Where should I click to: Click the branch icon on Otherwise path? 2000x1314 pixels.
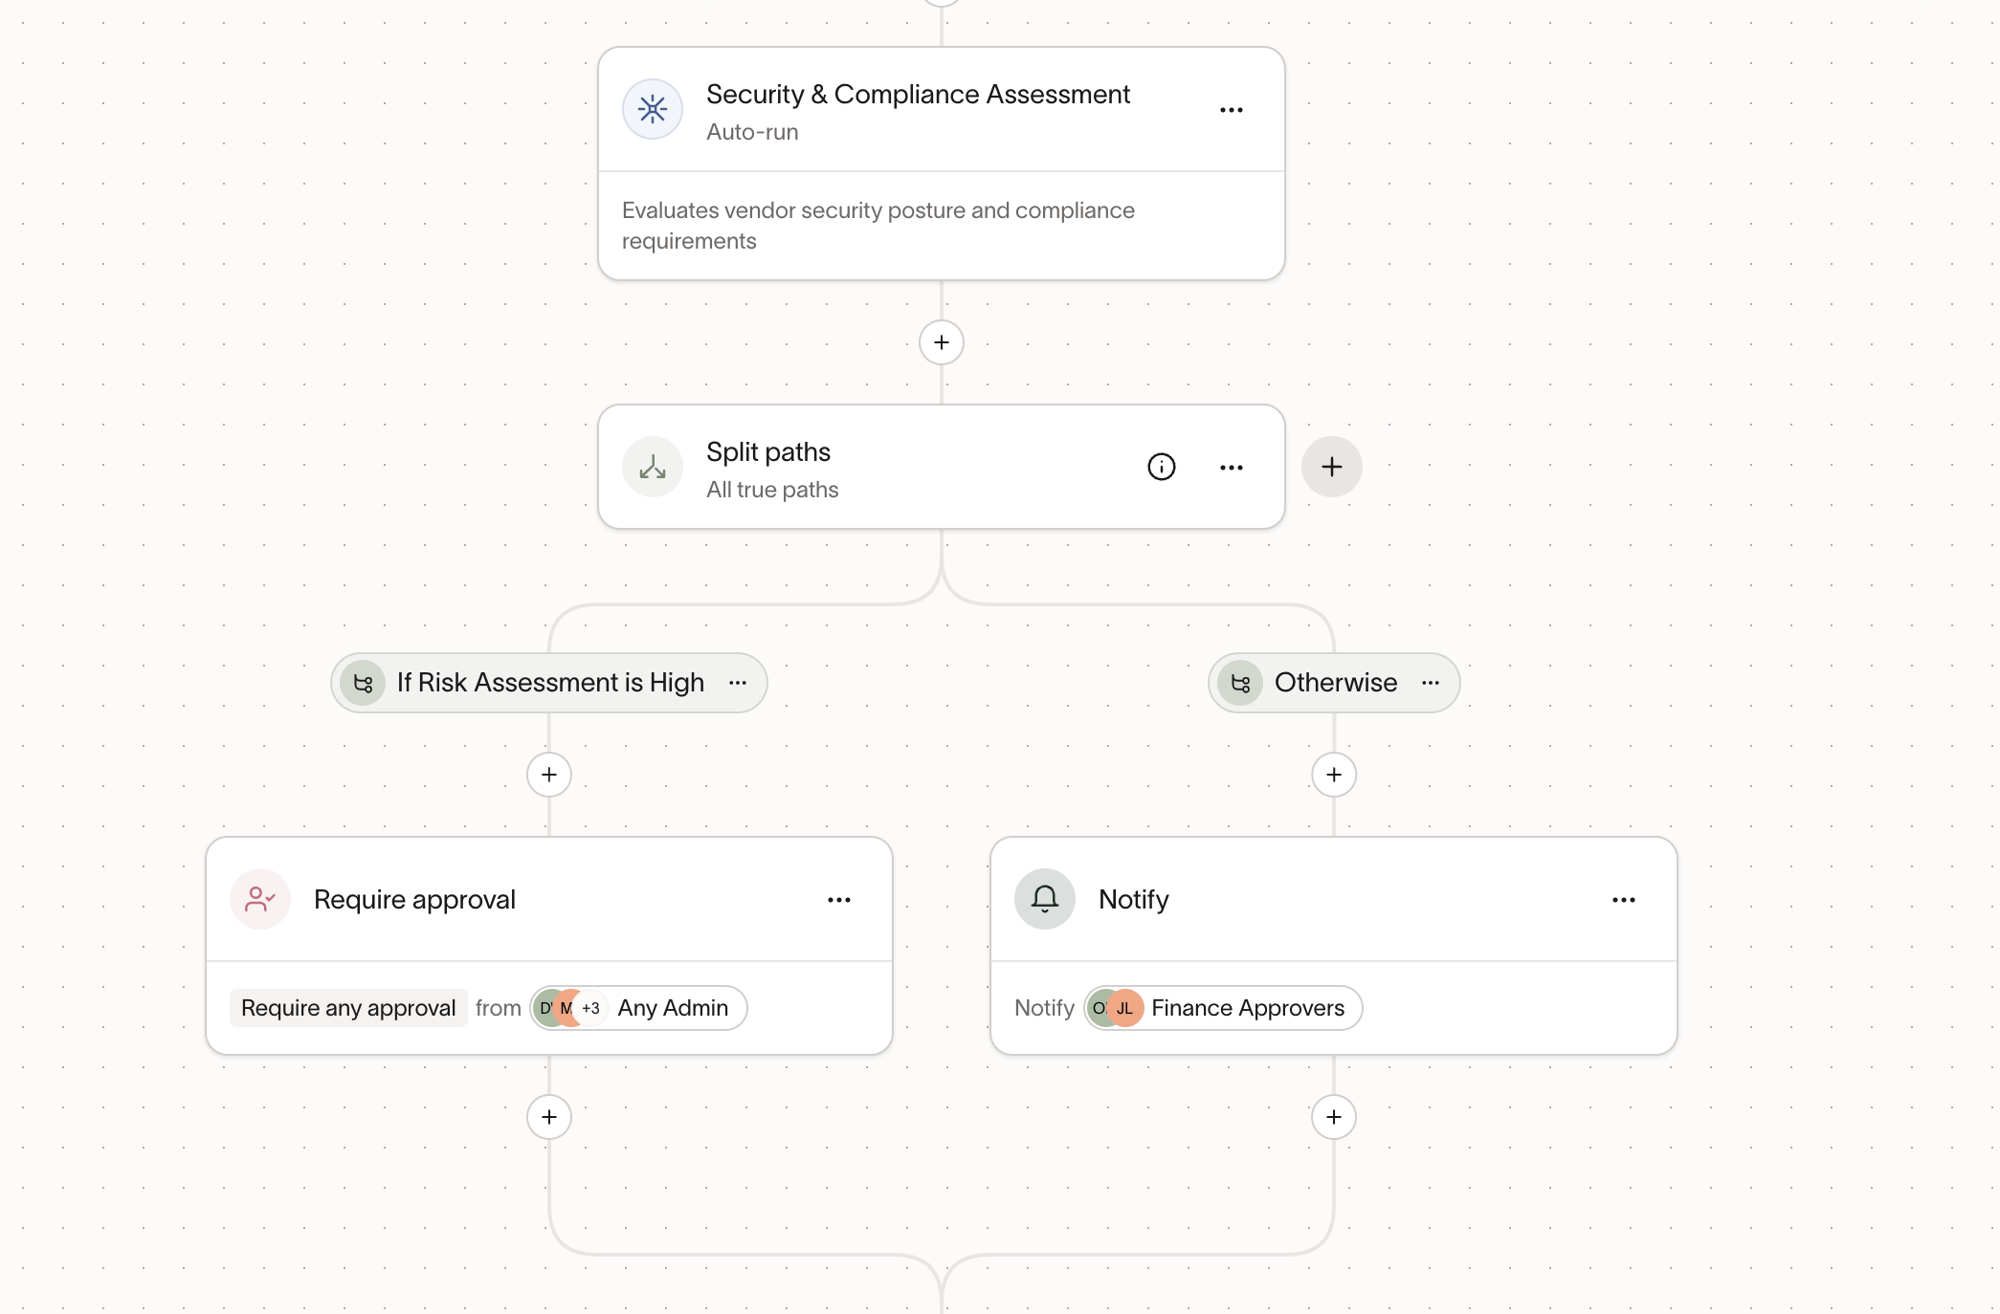1240,683
